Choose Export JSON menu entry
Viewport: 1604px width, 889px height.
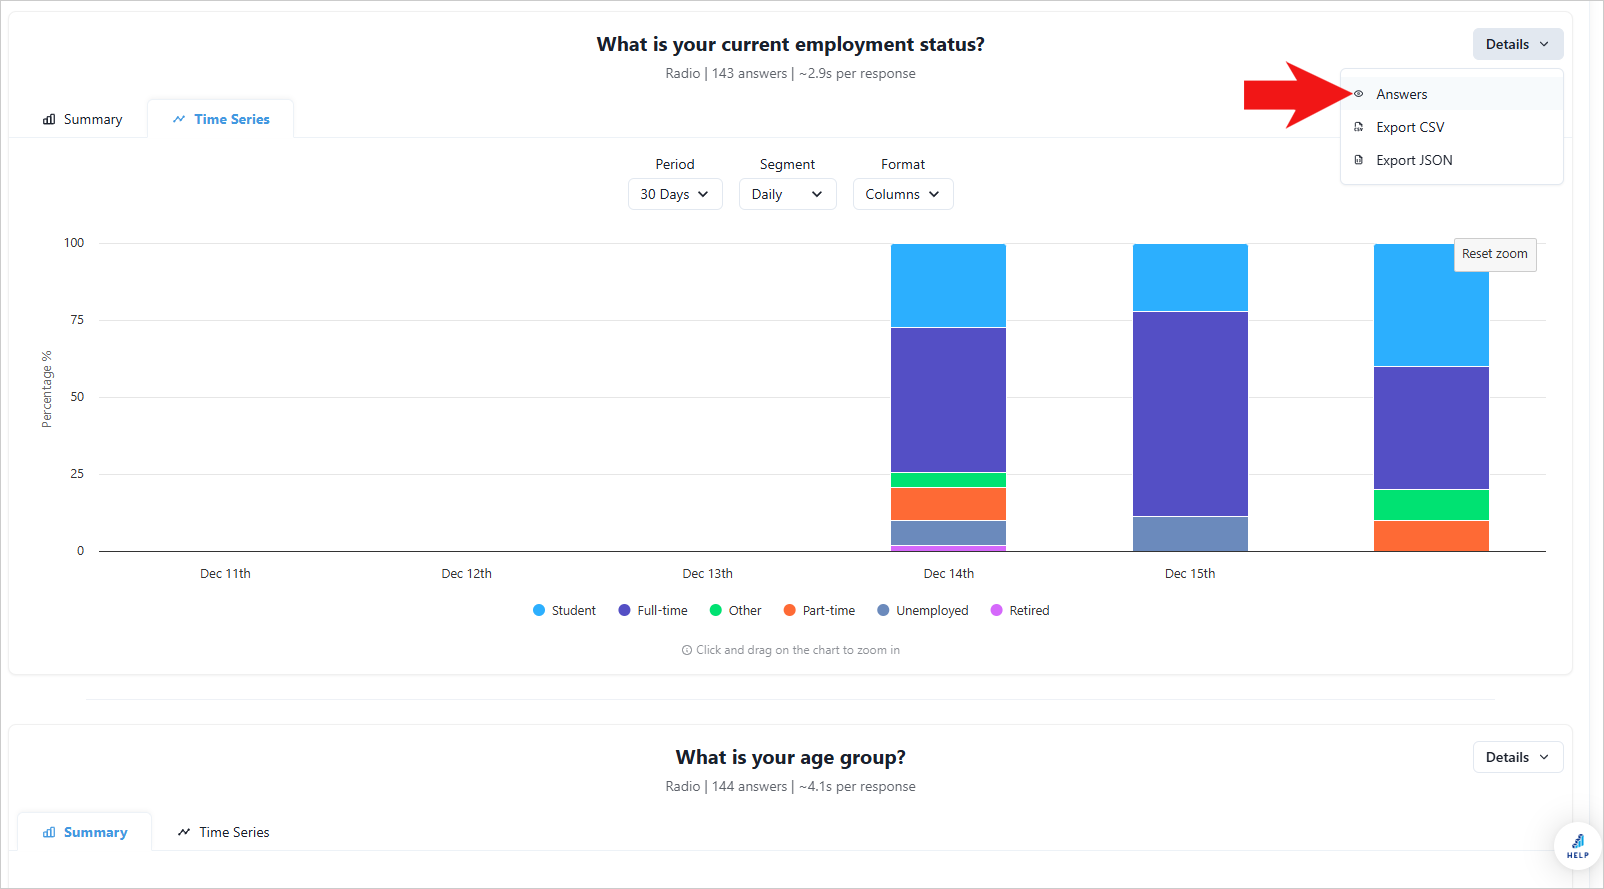coord(1451,160)
